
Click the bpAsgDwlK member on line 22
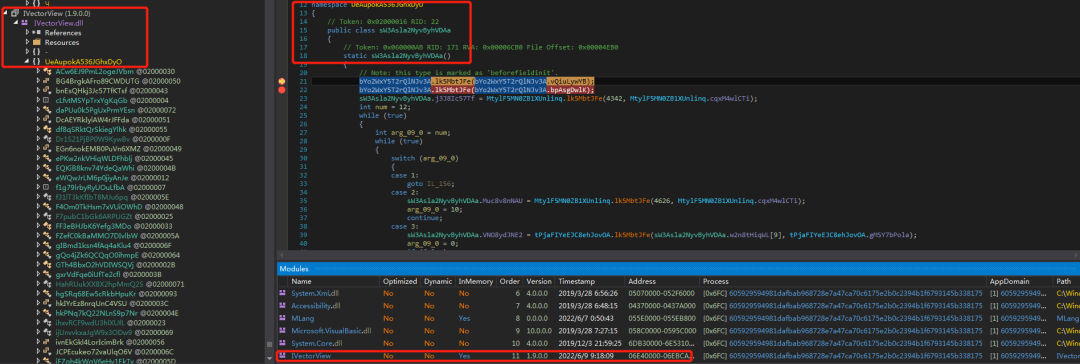click(569, 90)
